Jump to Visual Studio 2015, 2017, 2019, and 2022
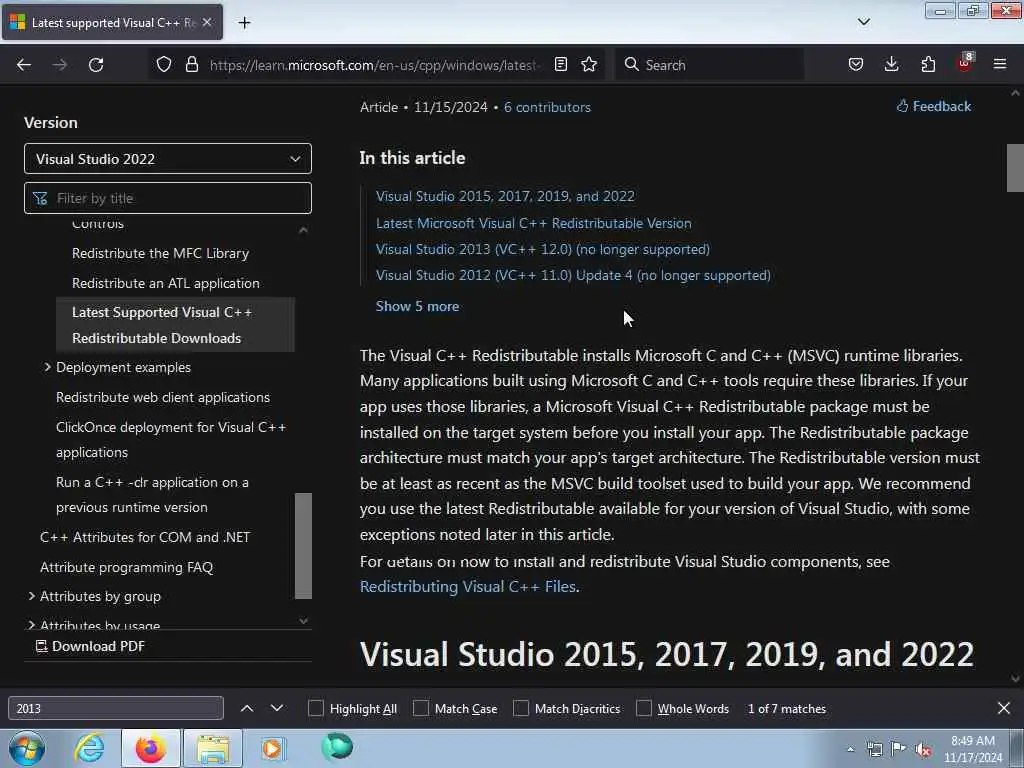 click(x=505, y=196)
